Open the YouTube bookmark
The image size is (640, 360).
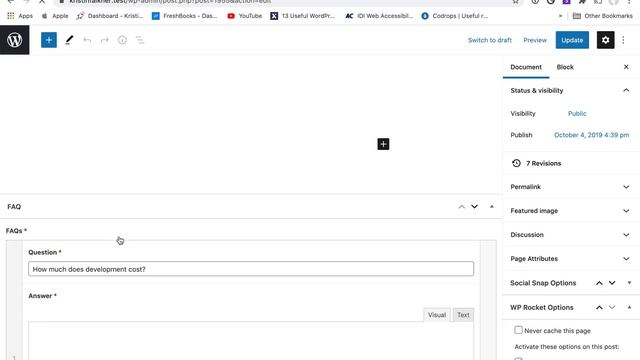(245, 16)
